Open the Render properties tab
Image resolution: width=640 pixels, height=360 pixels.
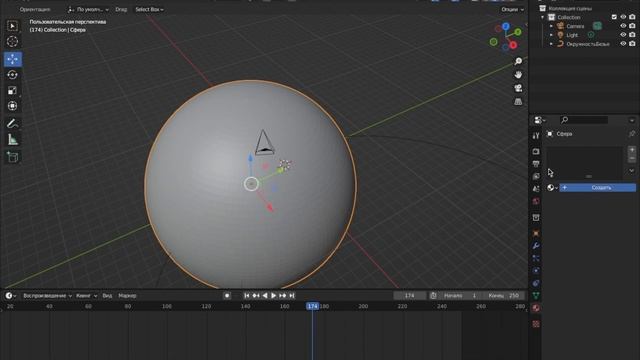536,151
